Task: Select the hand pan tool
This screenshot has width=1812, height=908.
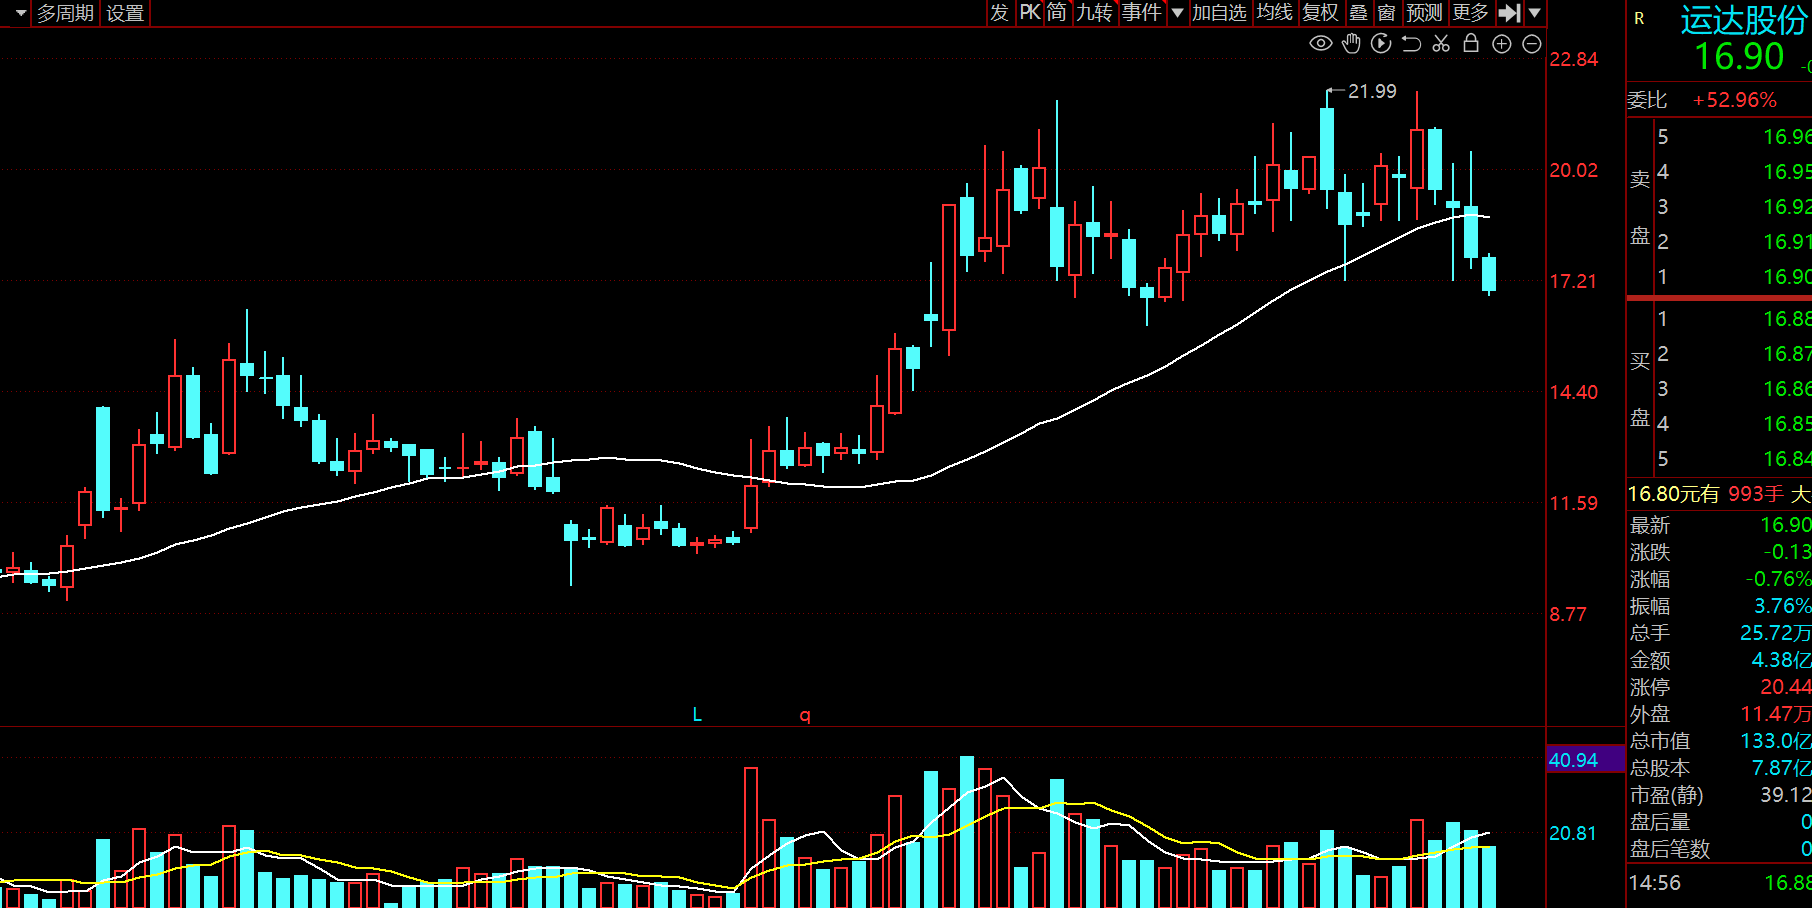Action: [x=1351, y=43]
